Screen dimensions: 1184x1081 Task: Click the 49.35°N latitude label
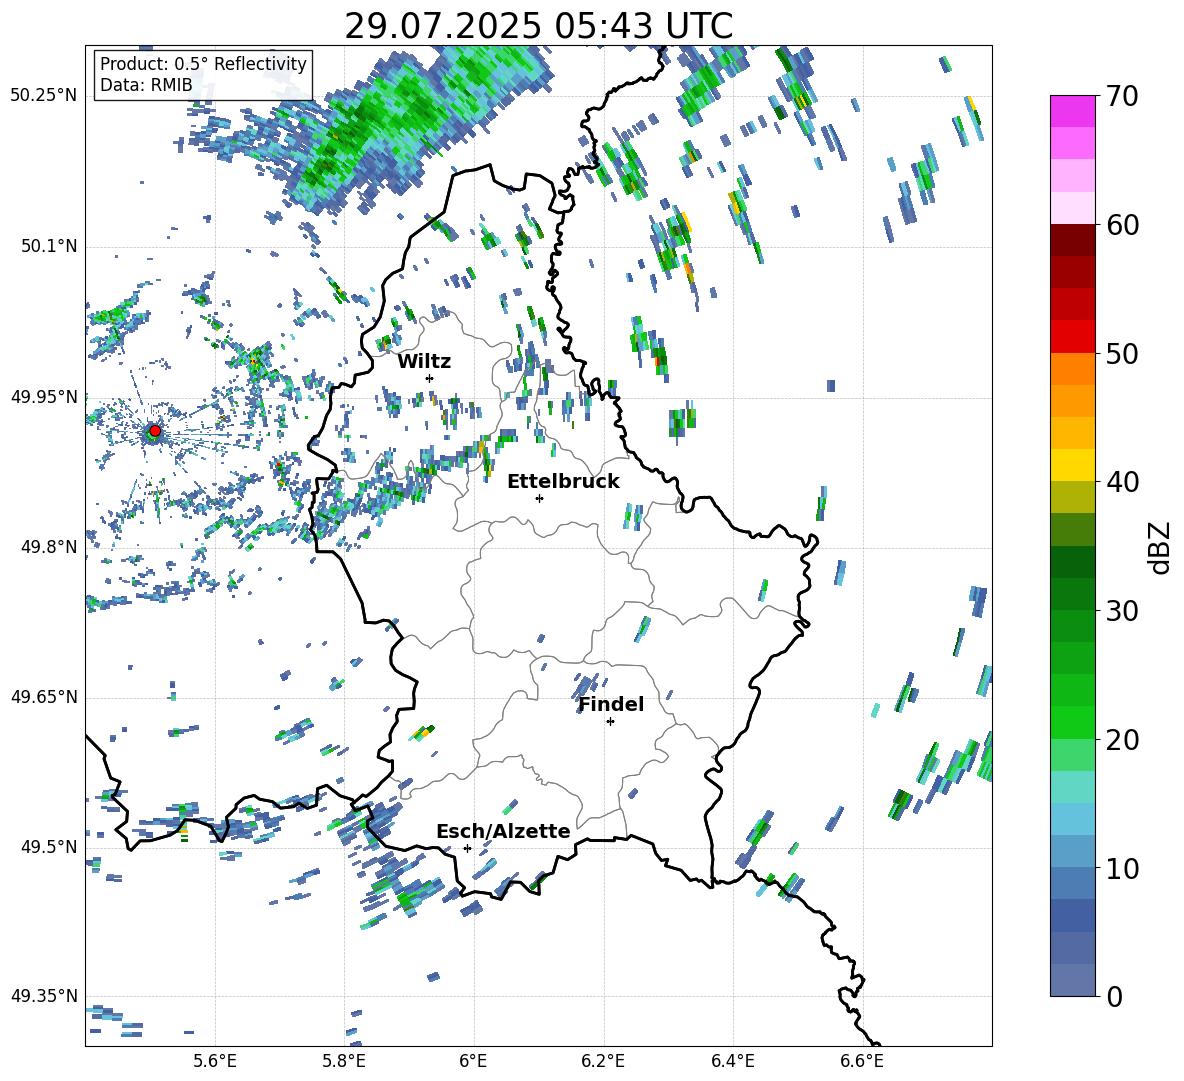tap(44, 996)
